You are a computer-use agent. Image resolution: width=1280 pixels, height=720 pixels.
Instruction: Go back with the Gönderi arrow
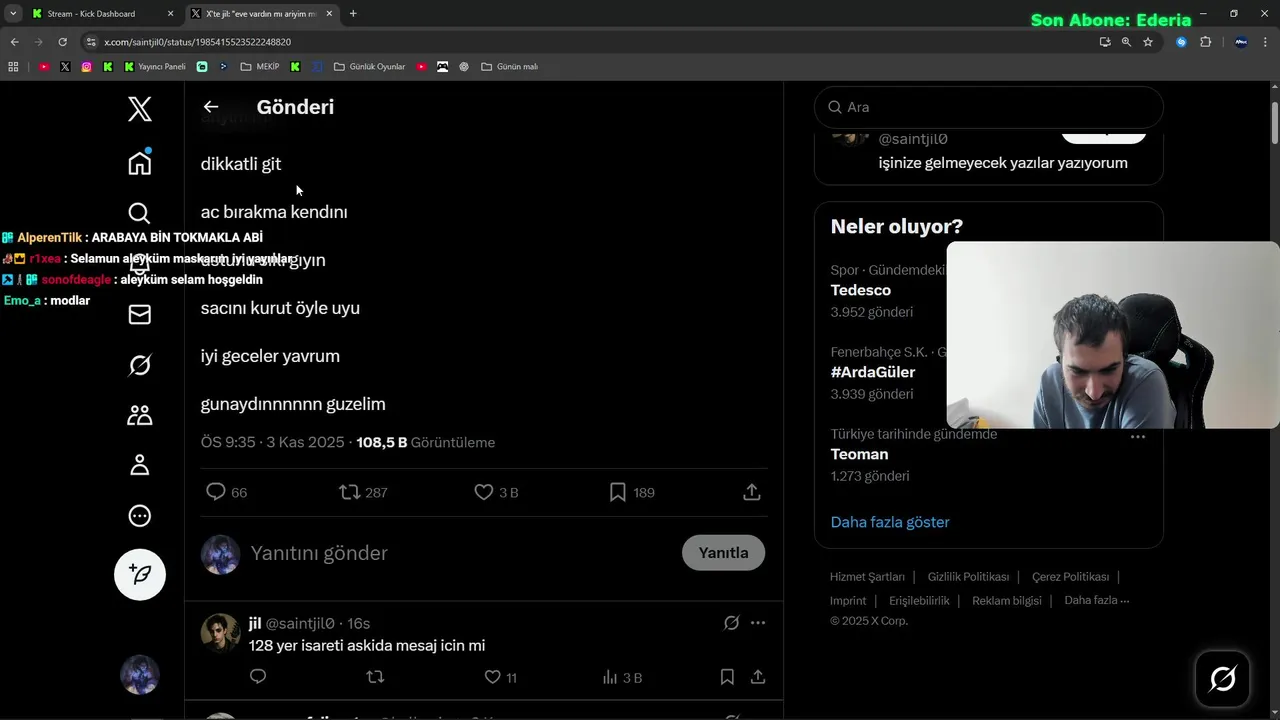(x=211, y=107)
